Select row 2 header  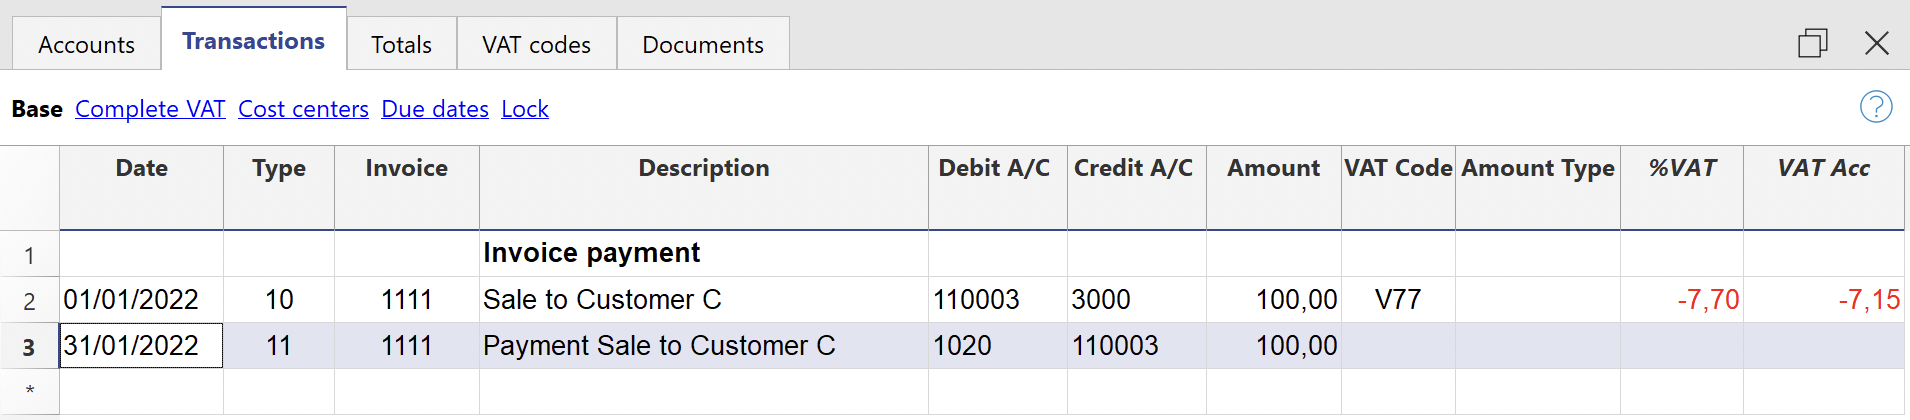[x=29, y=301]
